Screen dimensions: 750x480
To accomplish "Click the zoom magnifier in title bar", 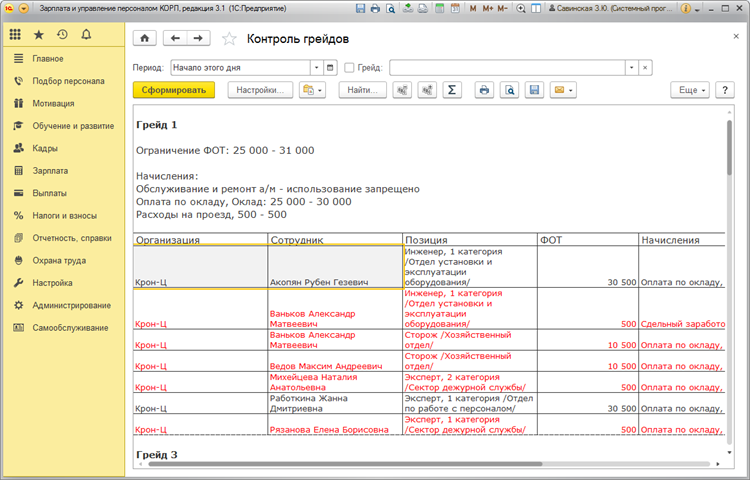I will (x=521, y=8).
